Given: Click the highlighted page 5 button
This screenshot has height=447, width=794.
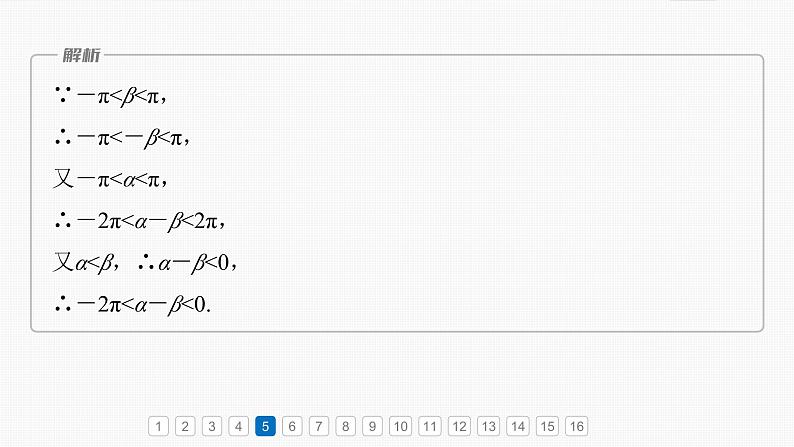Looking at the screenshot, I should pyautogui.click(x=265, y=427).
